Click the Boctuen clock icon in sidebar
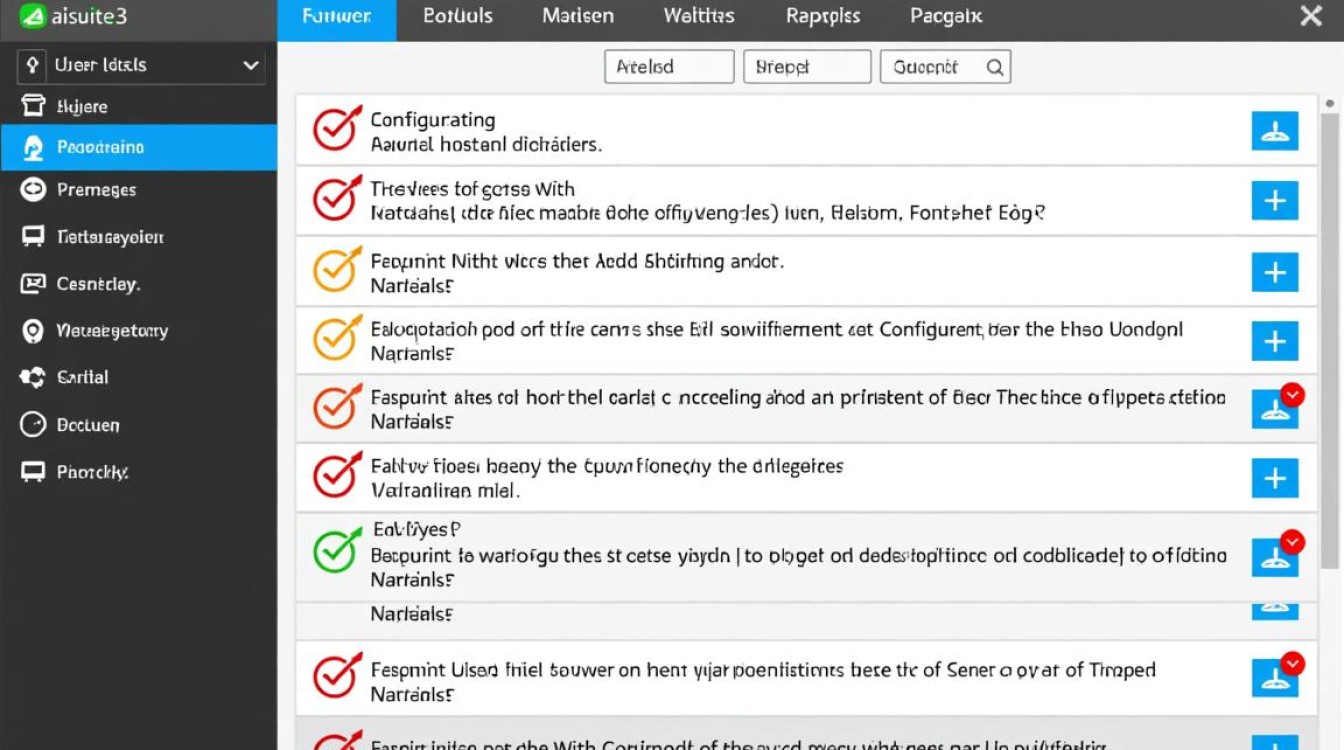The width and height of the screenshot is (1344, 750). pos(33,425)
